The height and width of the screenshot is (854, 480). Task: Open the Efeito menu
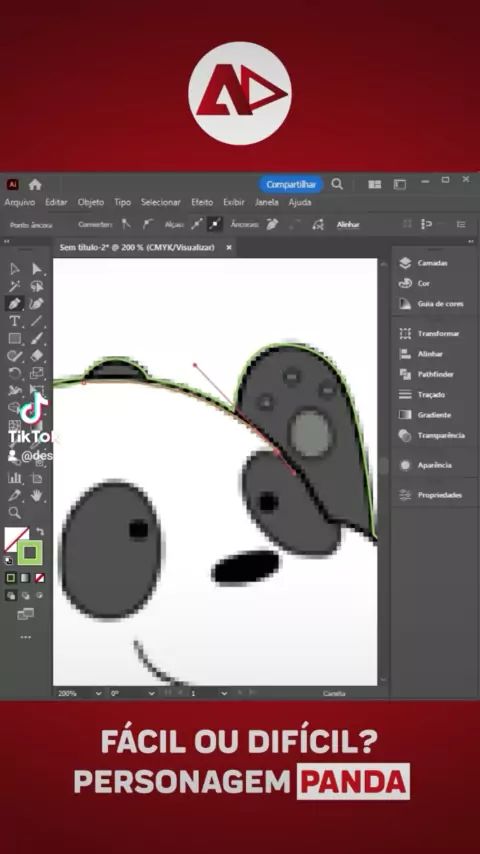(x=202, y=202)
